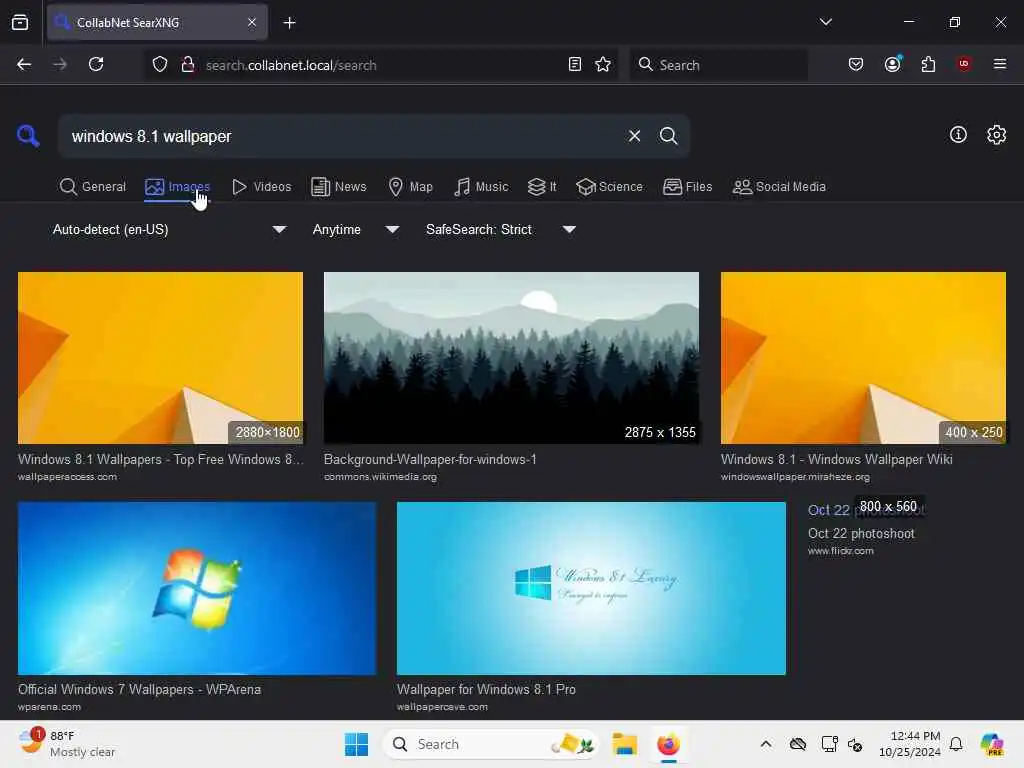The image size is (1024, 768).
Task: Clear the search query with X
Action: [634, 136]
